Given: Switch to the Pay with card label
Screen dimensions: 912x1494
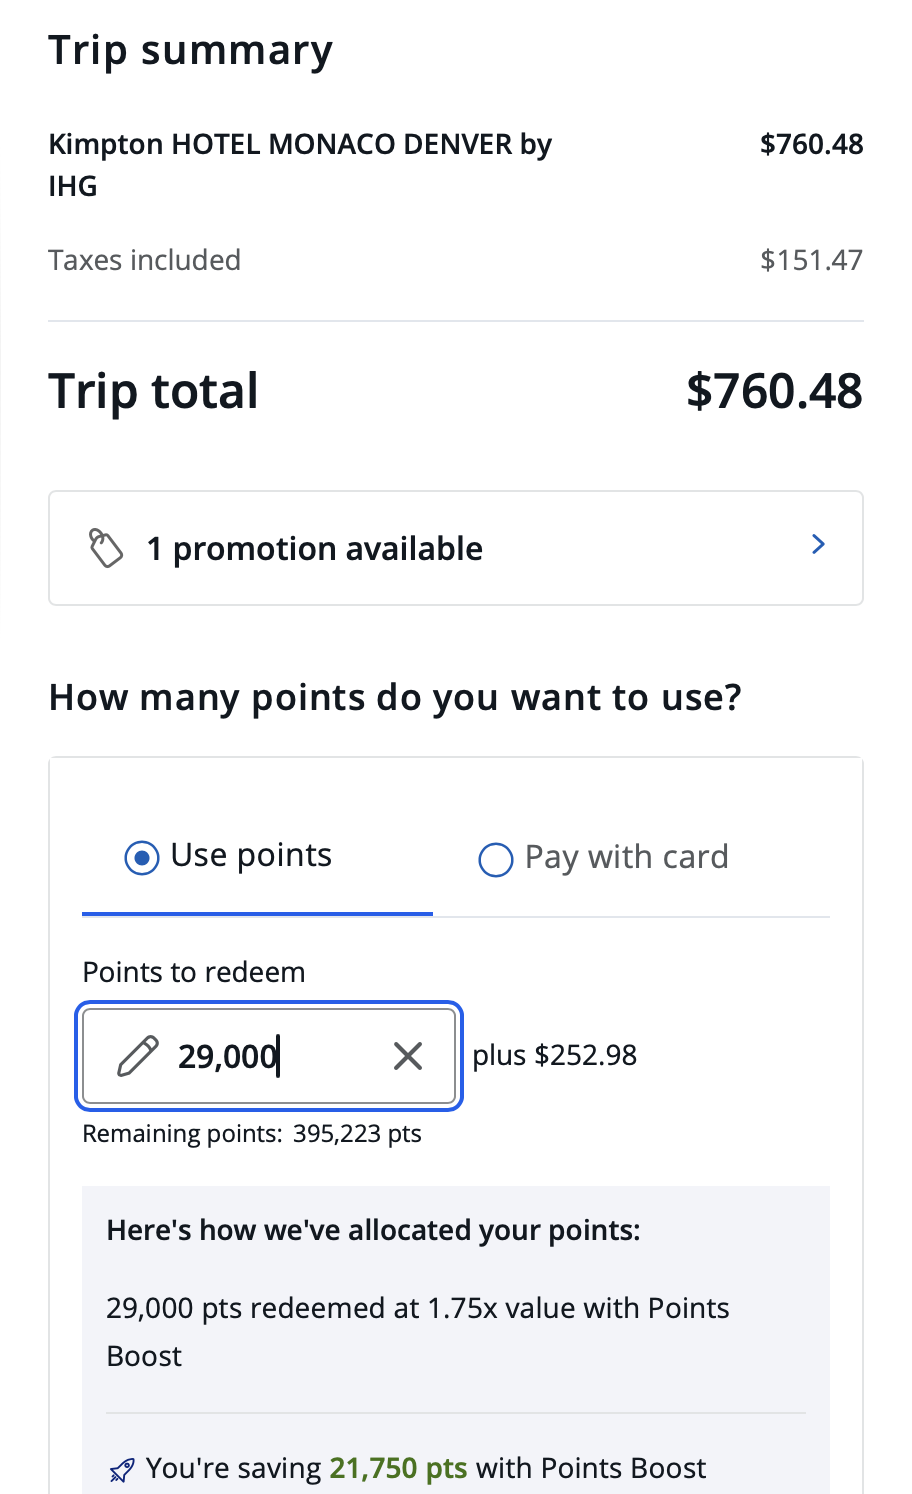Looking at the screenshot, I should coord(626,858).
